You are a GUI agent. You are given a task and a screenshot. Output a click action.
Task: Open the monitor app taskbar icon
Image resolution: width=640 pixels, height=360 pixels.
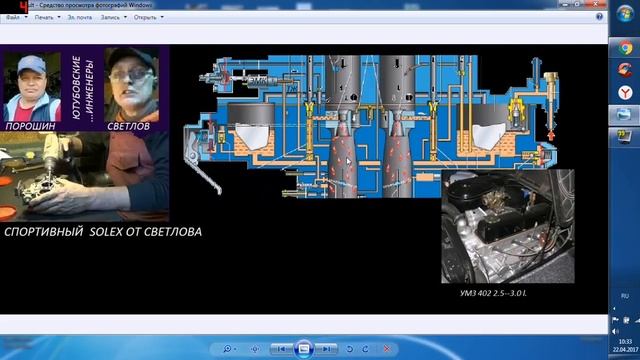click(624, 137)
